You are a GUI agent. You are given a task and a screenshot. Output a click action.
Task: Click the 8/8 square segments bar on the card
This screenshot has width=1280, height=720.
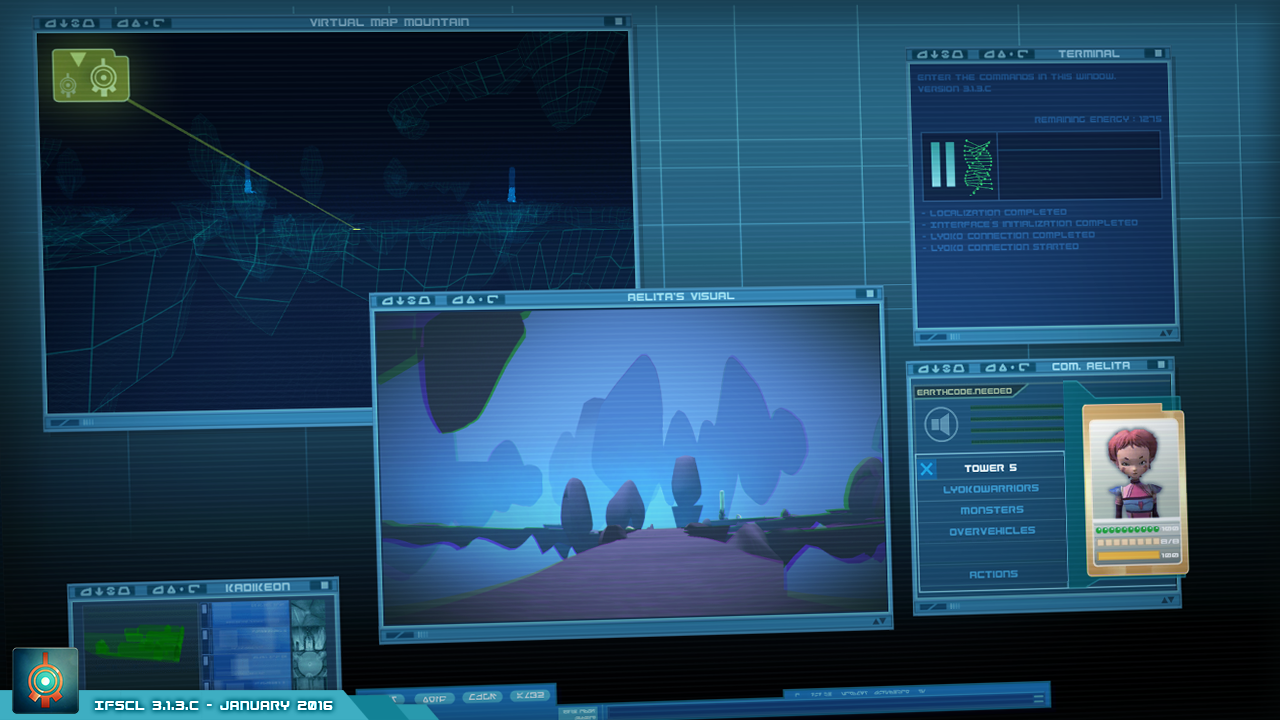[x=1127, y=541]
